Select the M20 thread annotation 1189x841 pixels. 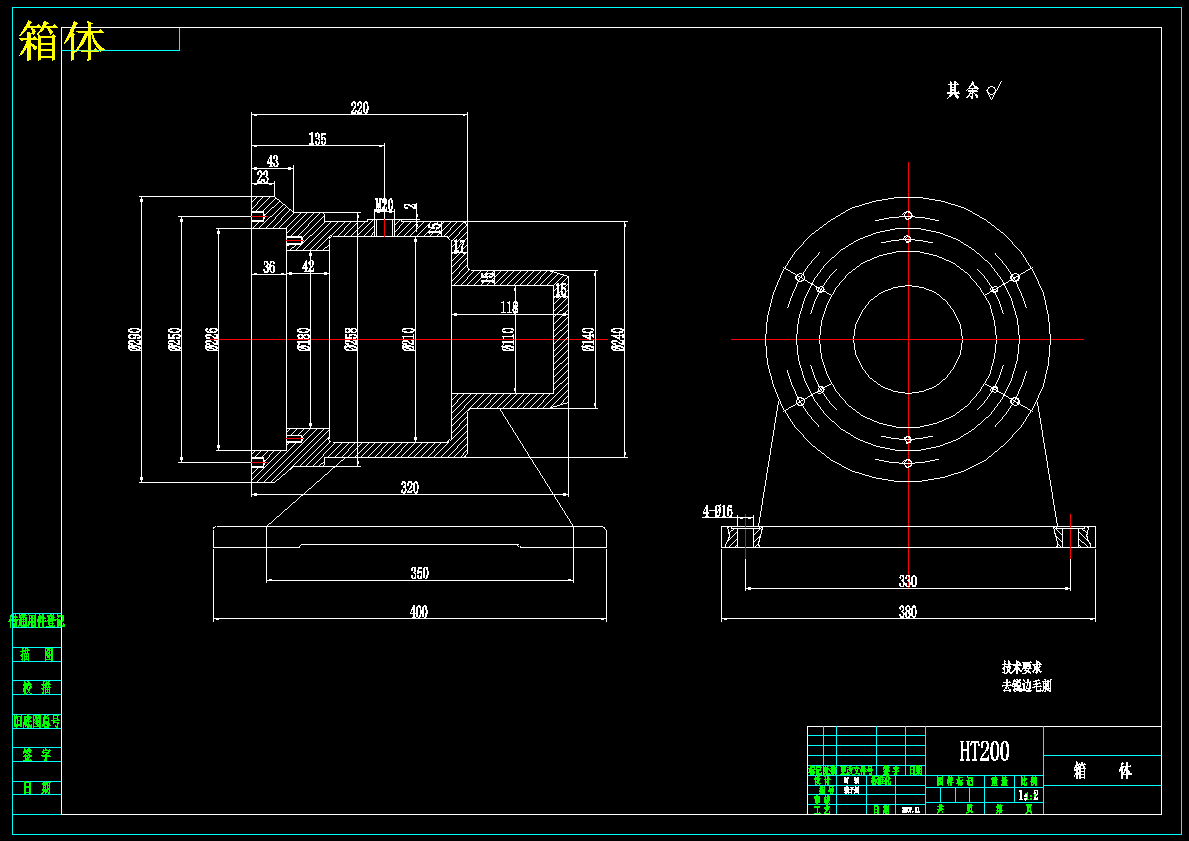(x=384, y=206)
